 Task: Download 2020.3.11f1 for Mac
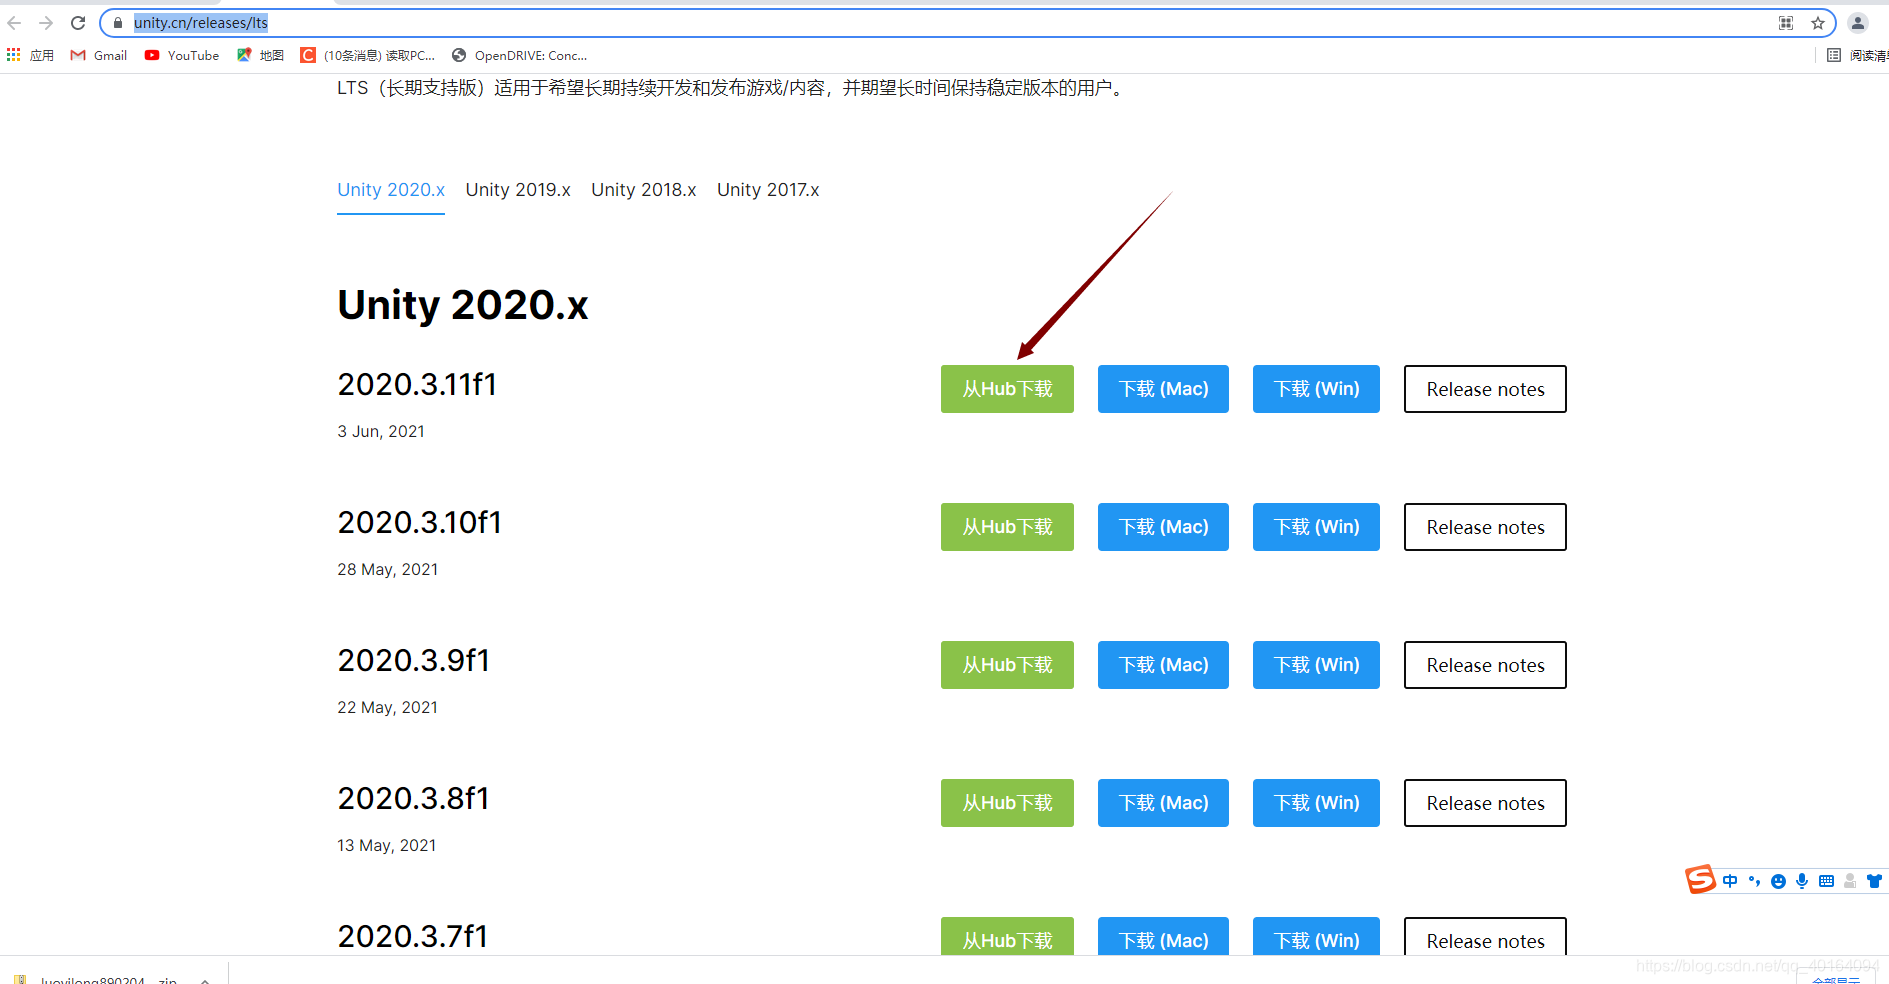[1163, 389]
